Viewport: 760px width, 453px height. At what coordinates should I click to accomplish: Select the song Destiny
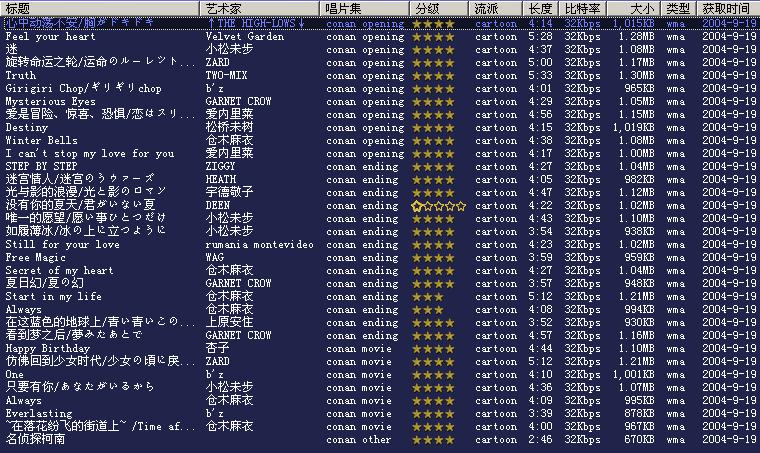(x=27, y=128)
